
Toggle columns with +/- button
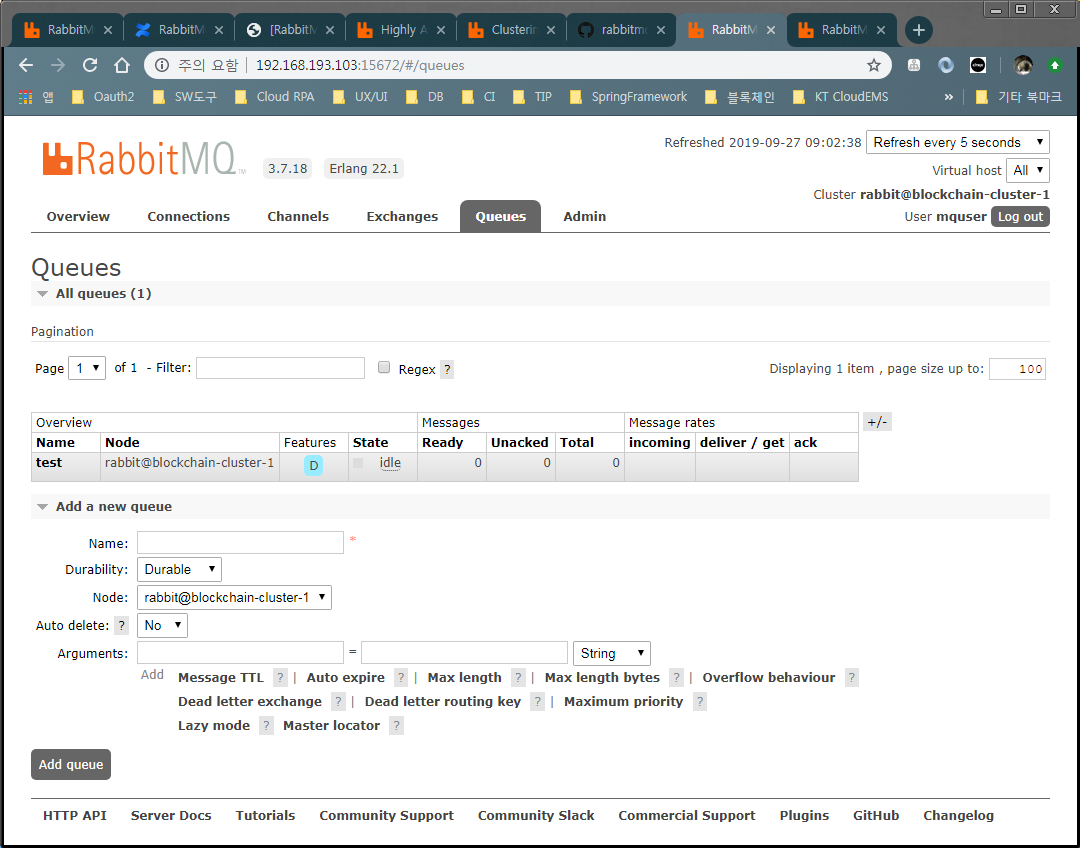(x=877, y=422)
